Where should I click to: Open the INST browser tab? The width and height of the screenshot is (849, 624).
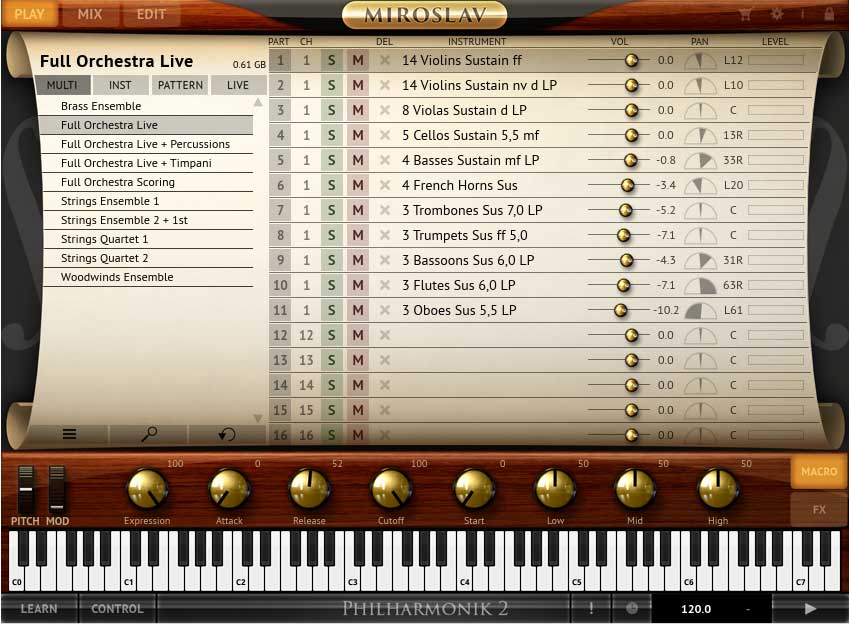[x=120, y=85]
